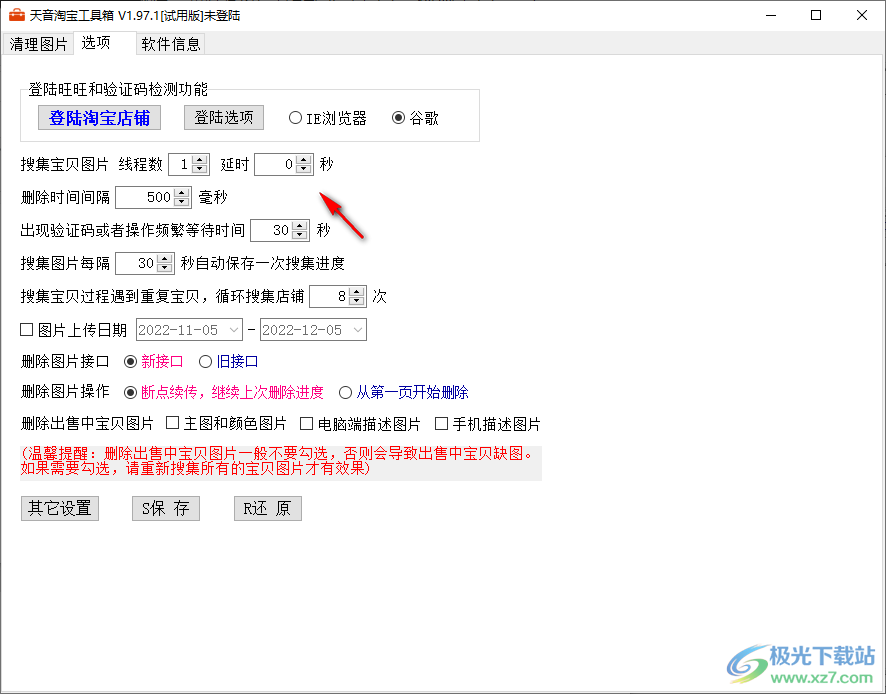Check the 手机描述图片 checkbox

pos(441,423)
